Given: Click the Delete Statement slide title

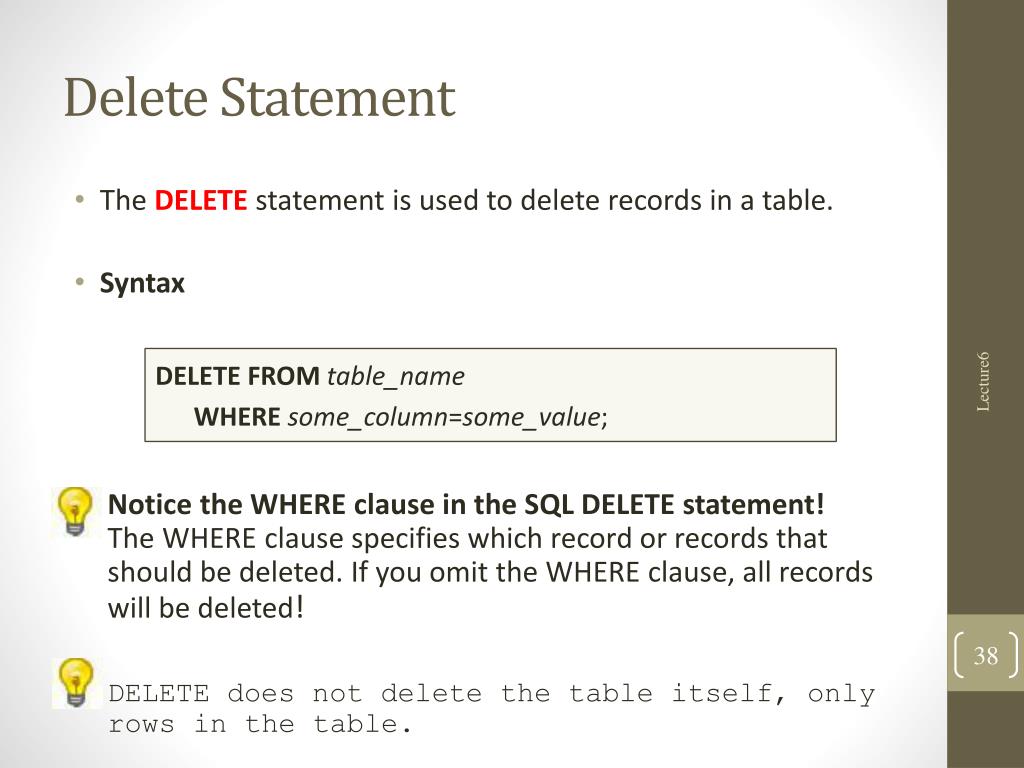Looking at the screenshot, I should coord(259,98).
